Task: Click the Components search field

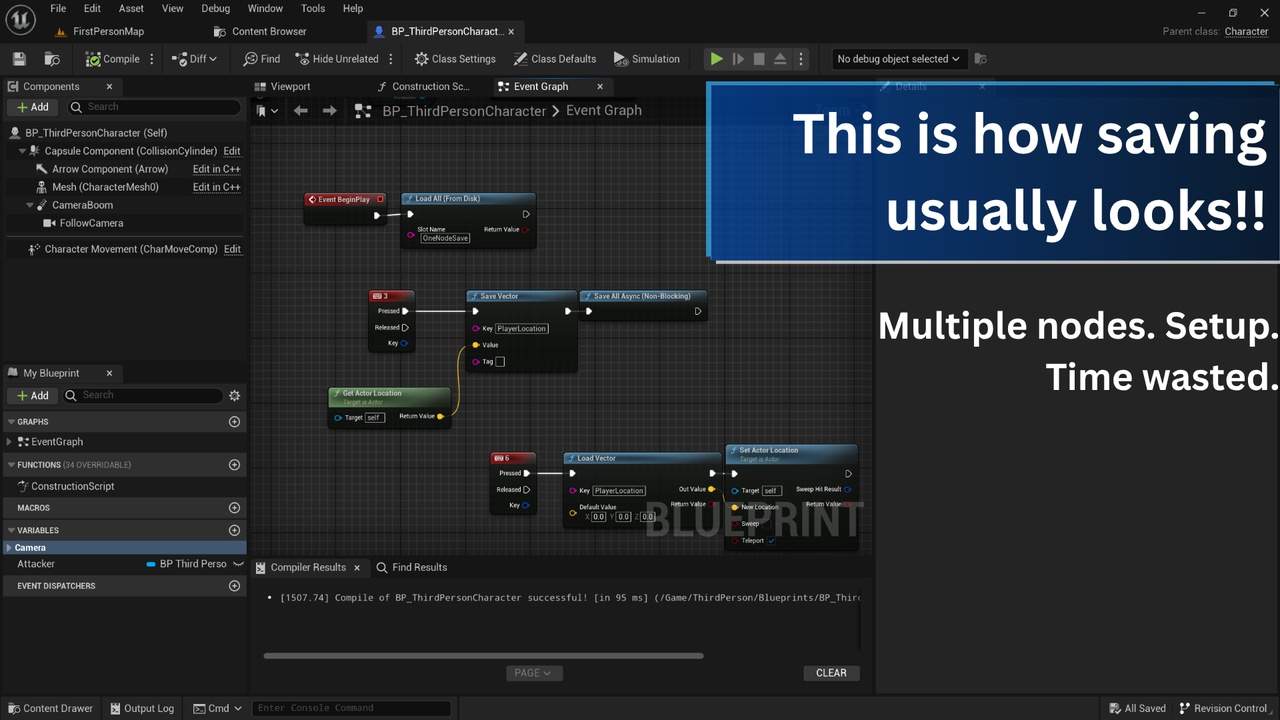Action: click(154, 107)
